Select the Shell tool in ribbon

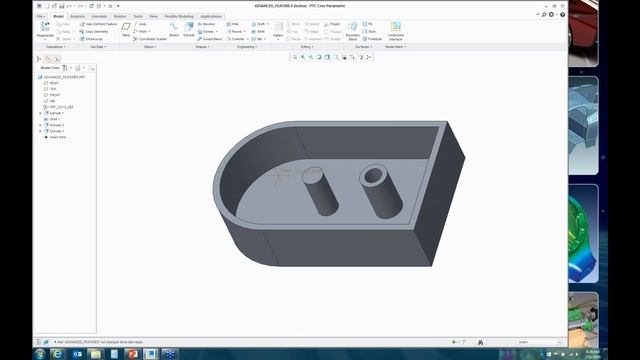click(x=258, y=31)
